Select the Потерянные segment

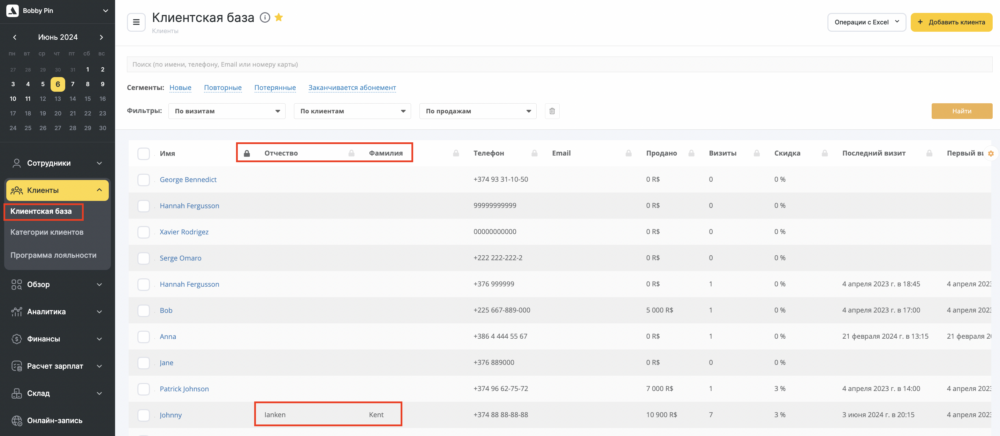275,87
